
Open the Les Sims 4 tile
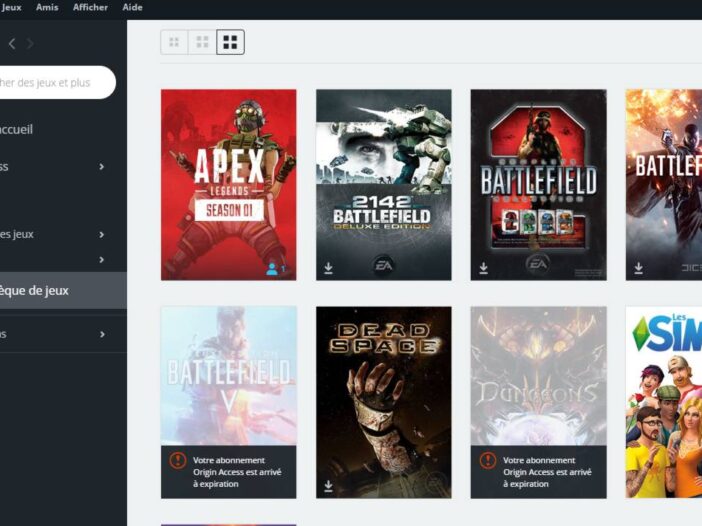pyautogui.click(x=663, y=402)
